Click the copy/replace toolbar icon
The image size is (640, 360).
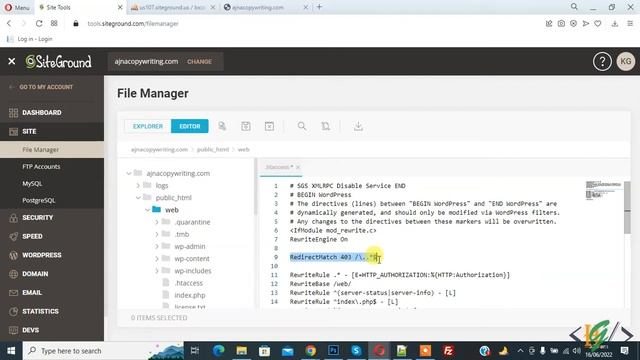point(325,126)
